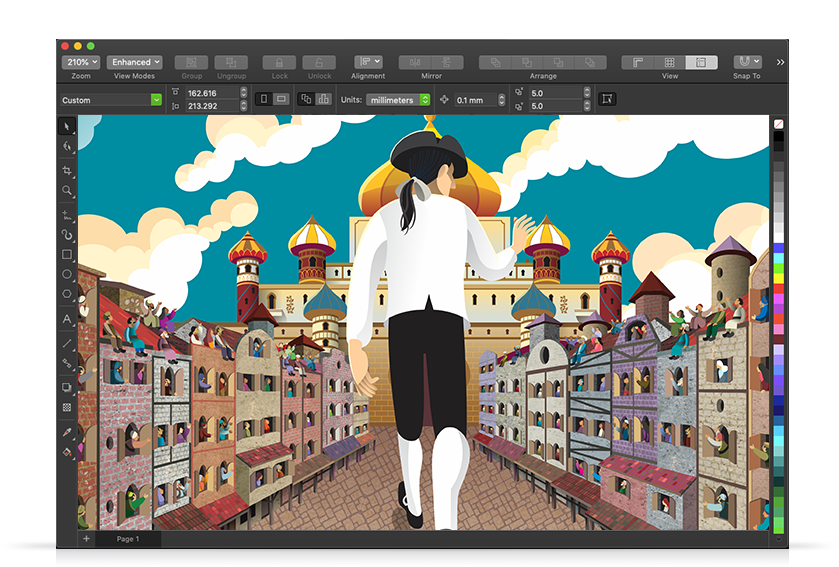Viewport: 839px width, 567px height.
Task: Select the Freehand drawing tool
Action: point(67,216)
